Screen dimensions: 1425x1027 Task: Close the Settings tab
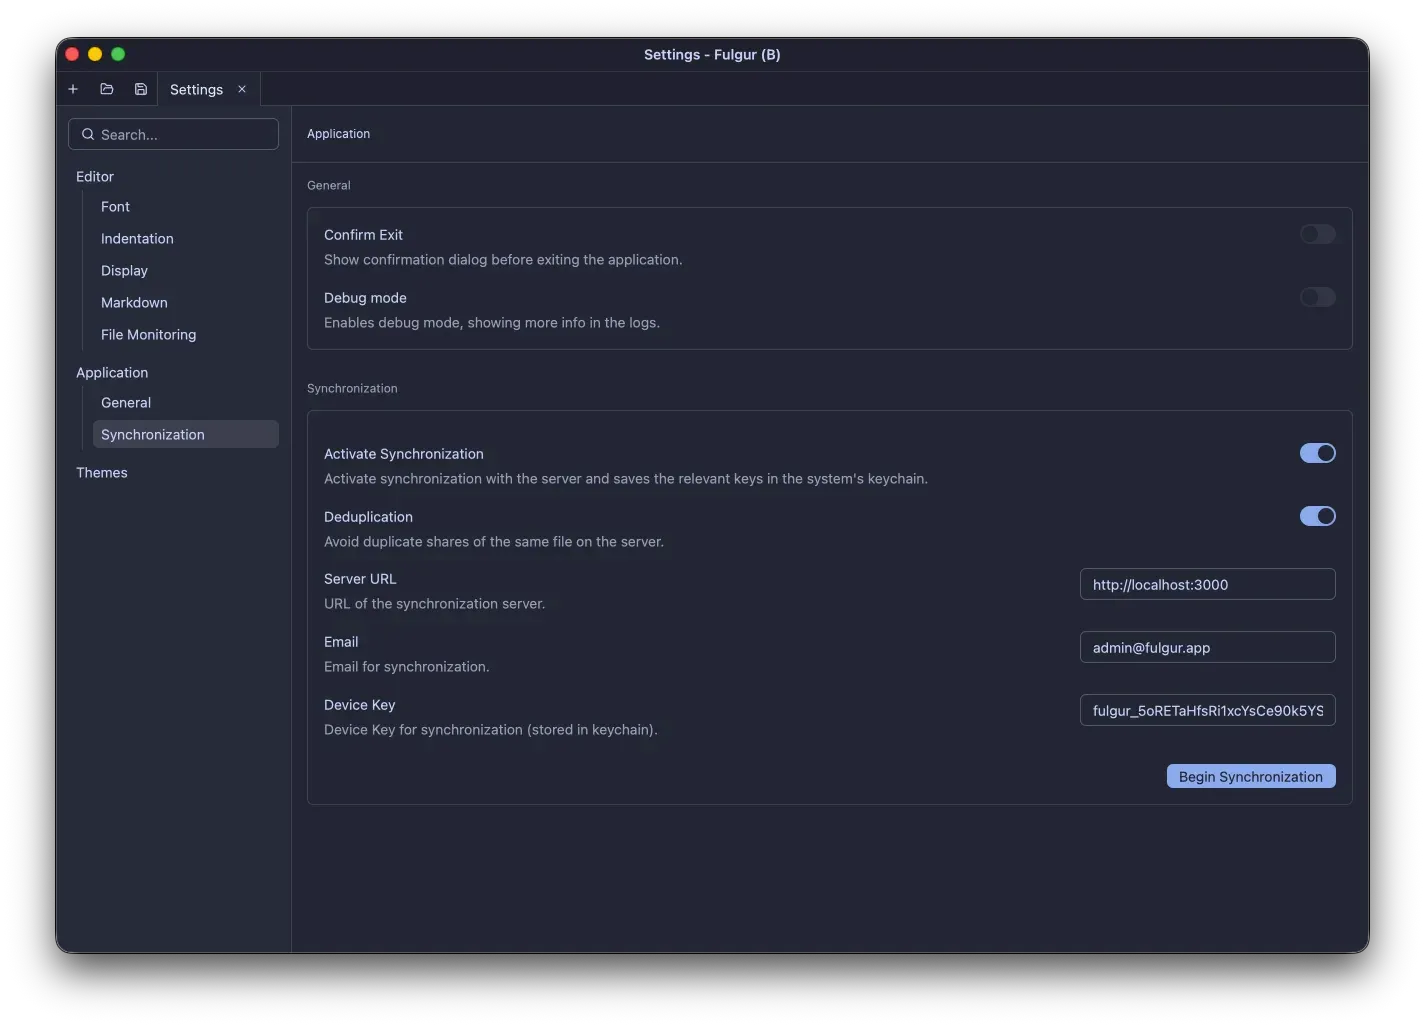tap(241, 89)
